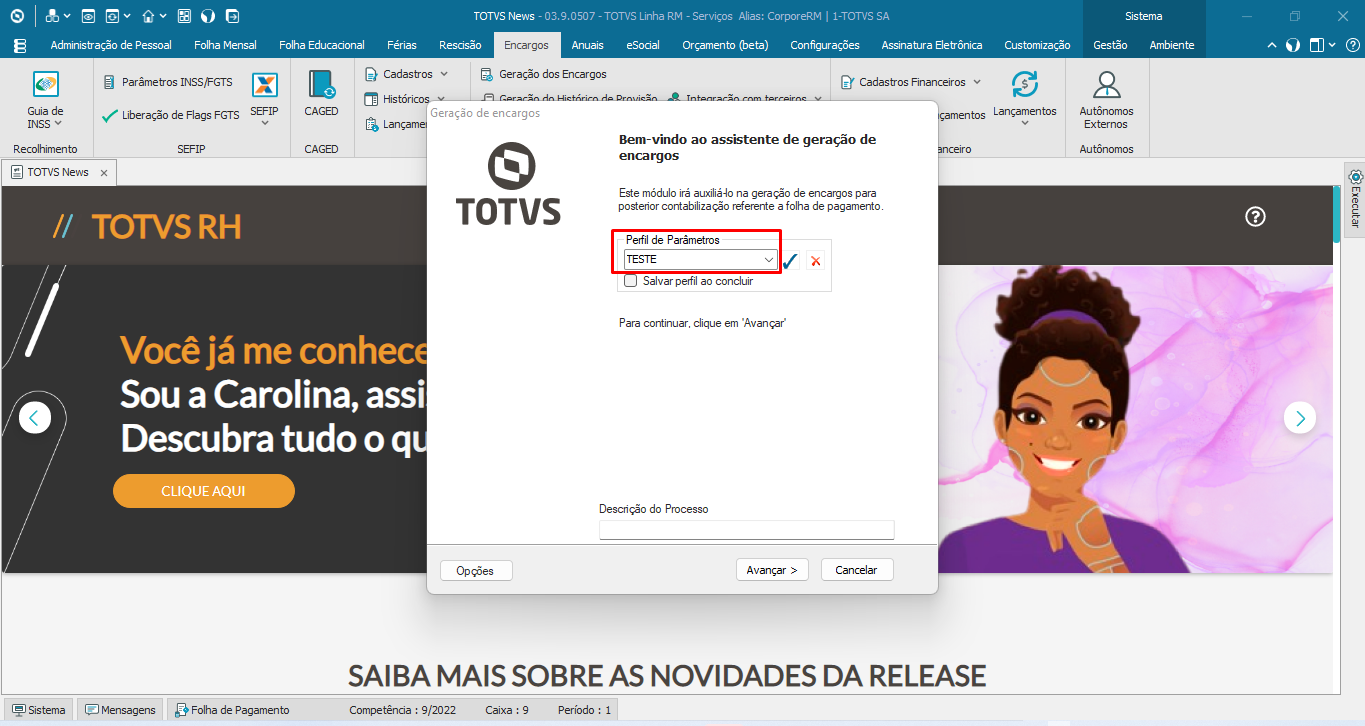
Task: Switch to Folha Mensal tab
Action: 225,45
